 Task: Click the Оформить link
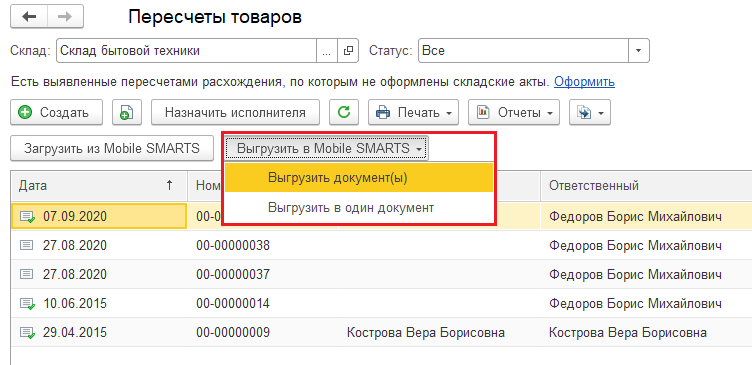(584, 82)
